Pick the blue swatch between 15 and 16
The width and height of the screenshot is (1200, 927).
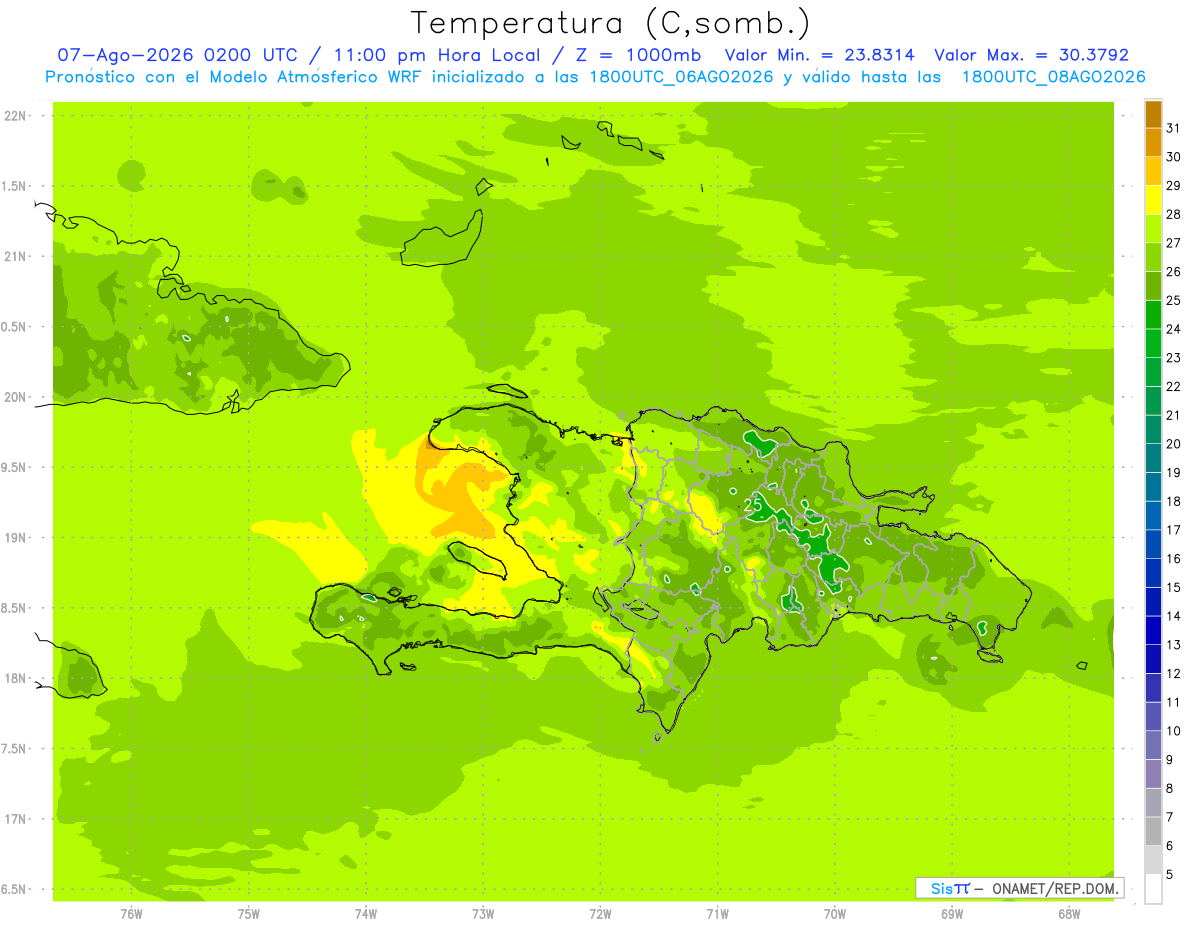click(1154, 573)
